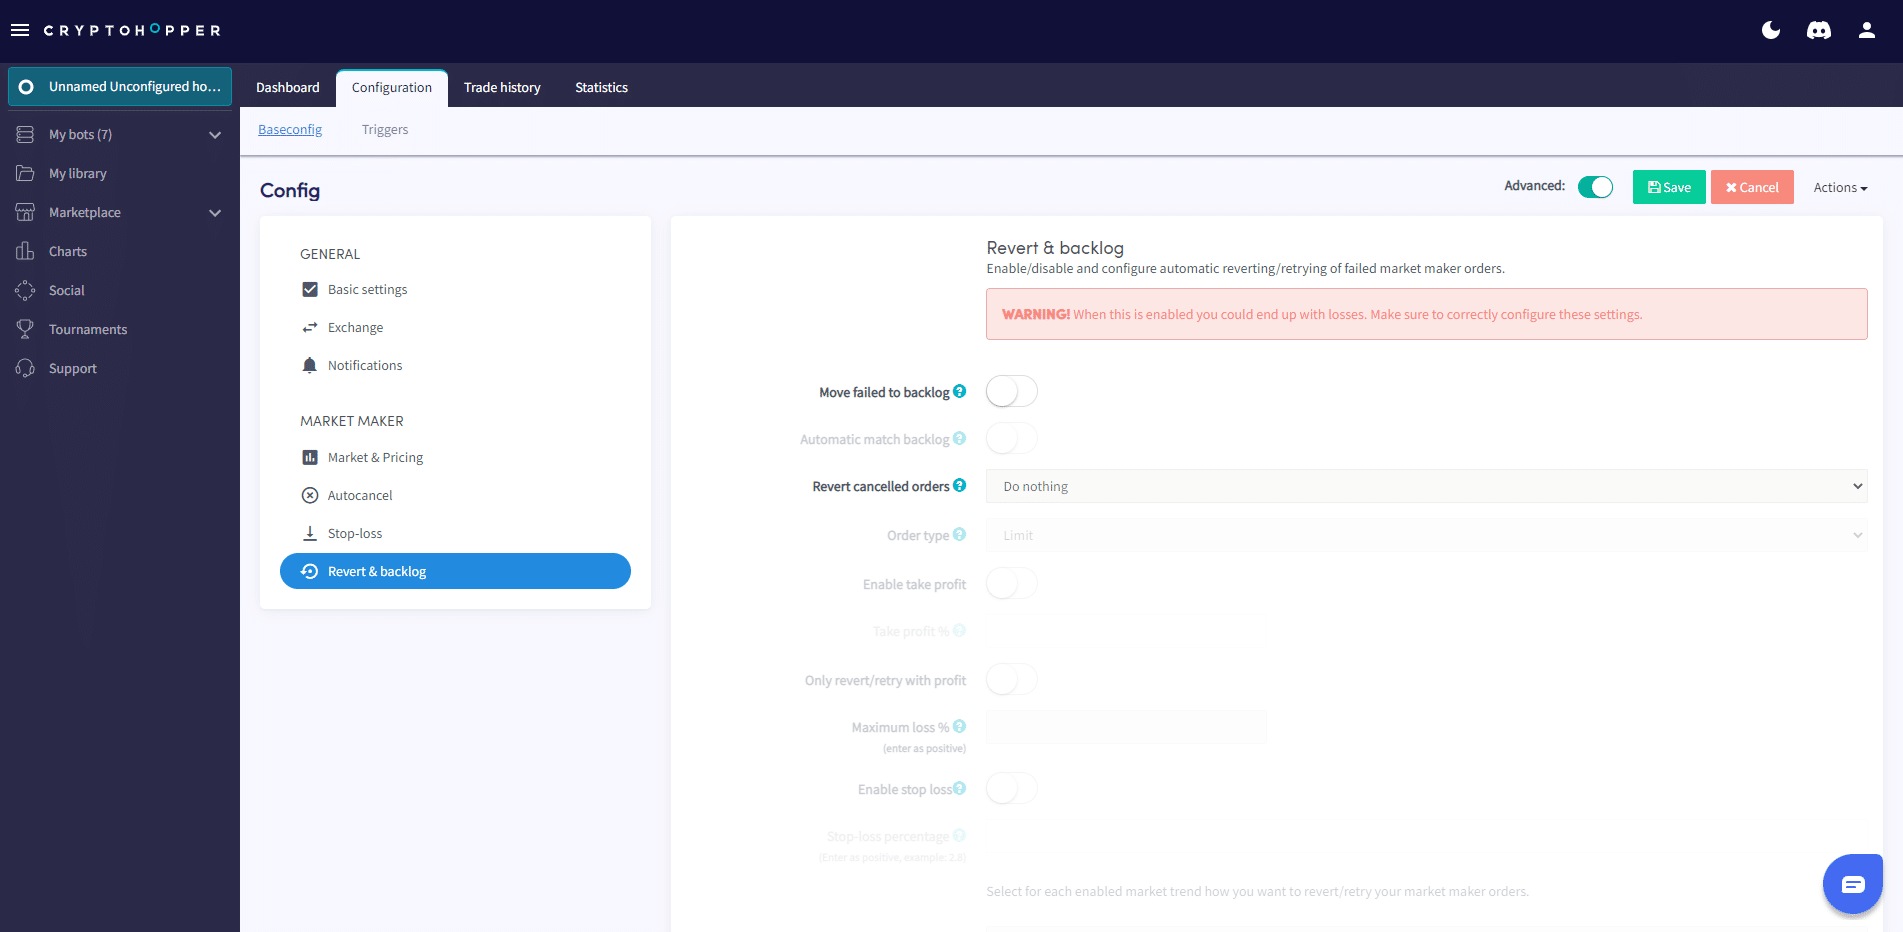The height and width of the screenshot is (932, 1903).
Task: Click the Tournaments trophy icon
Action: pyautogui.click(x=25, y=329)
